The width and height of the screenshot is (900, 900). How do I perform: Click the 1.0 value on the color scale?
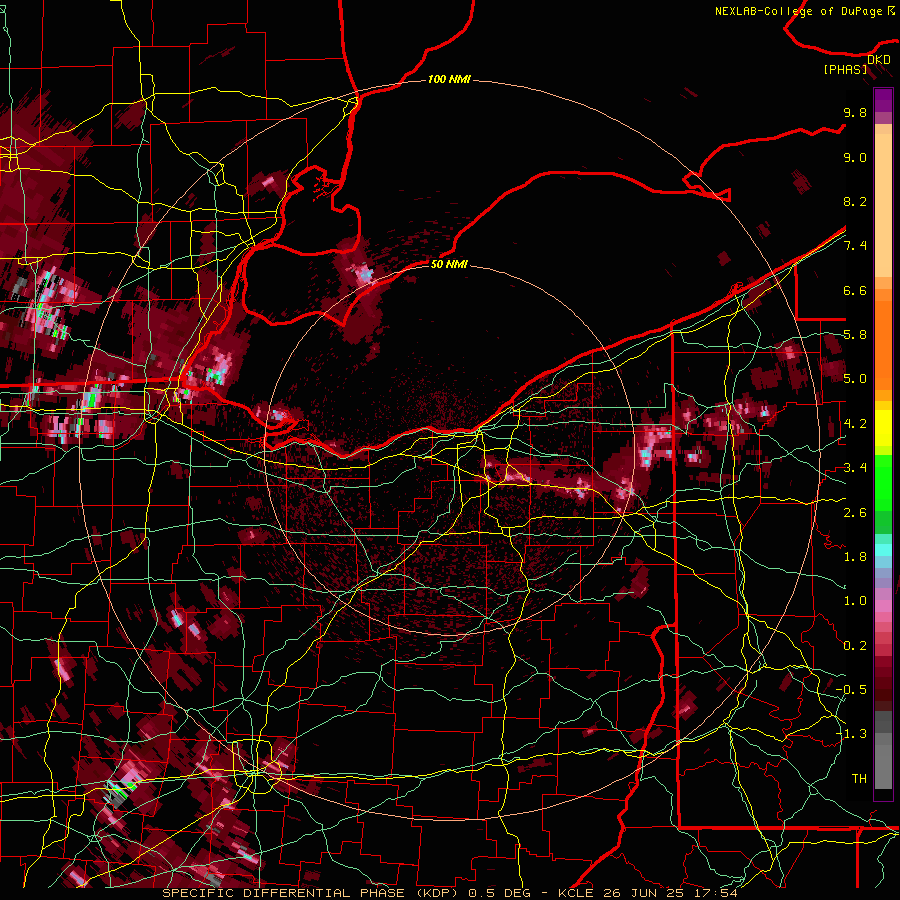pos(855,601)
